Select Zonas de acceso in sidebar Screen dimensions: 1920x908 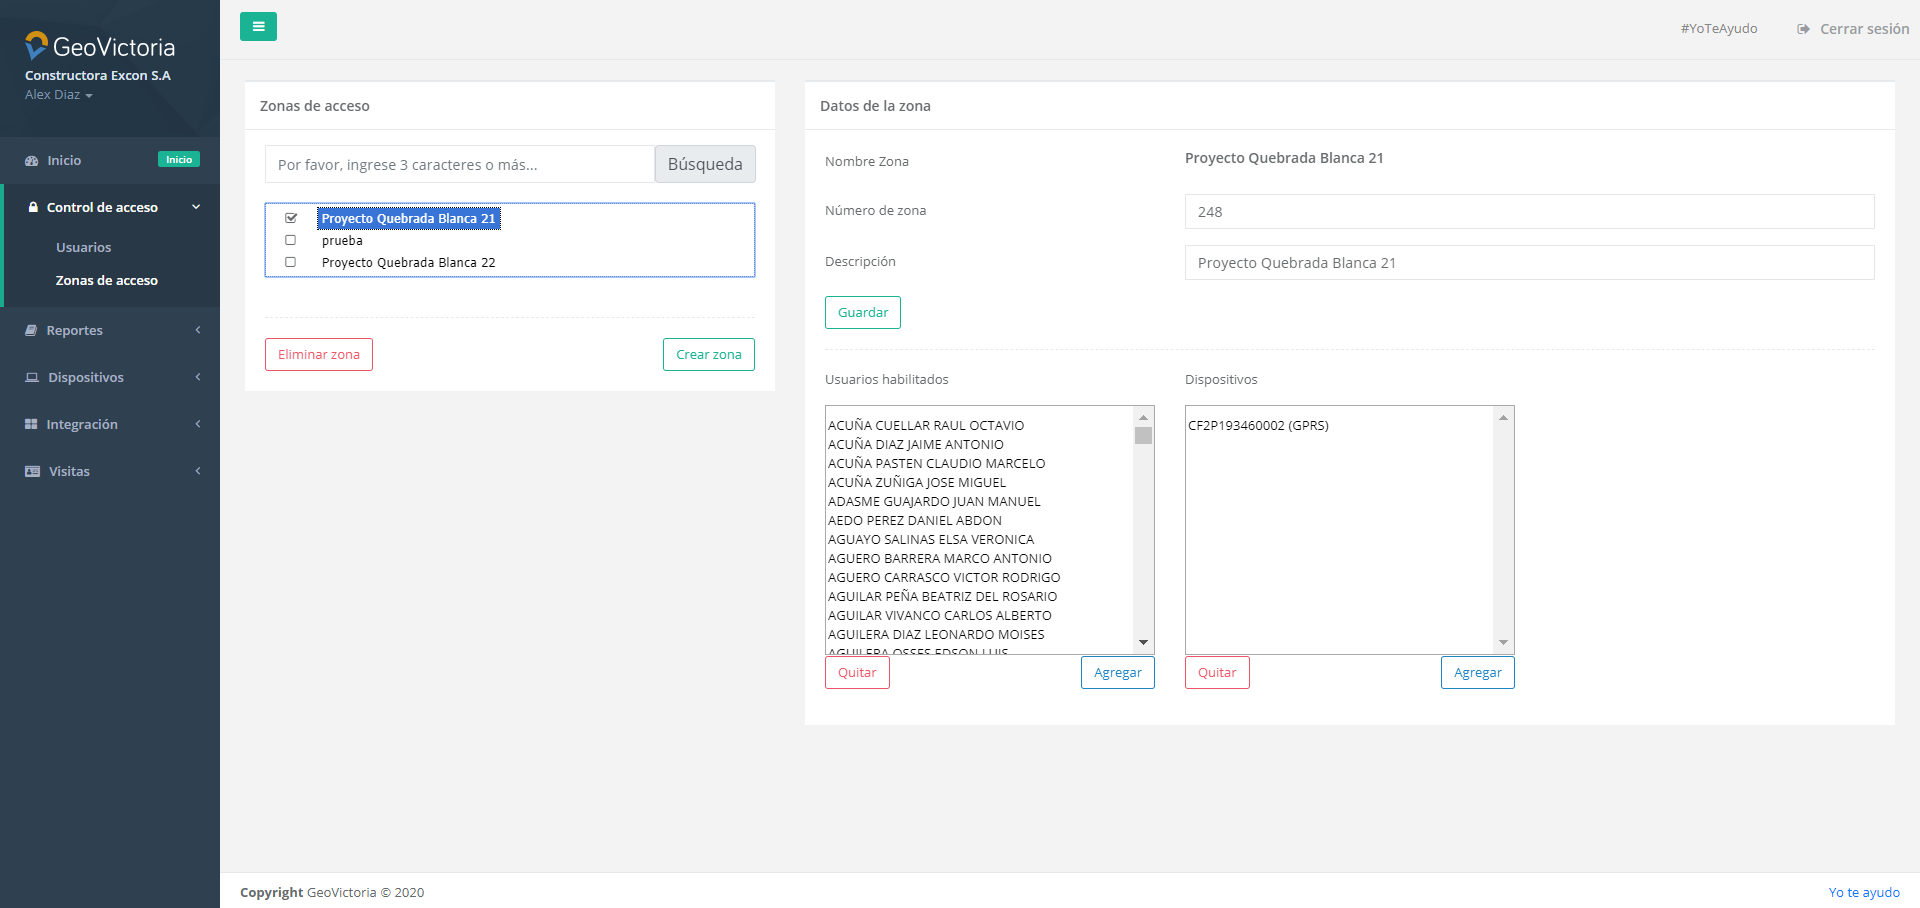pos(107,281)
